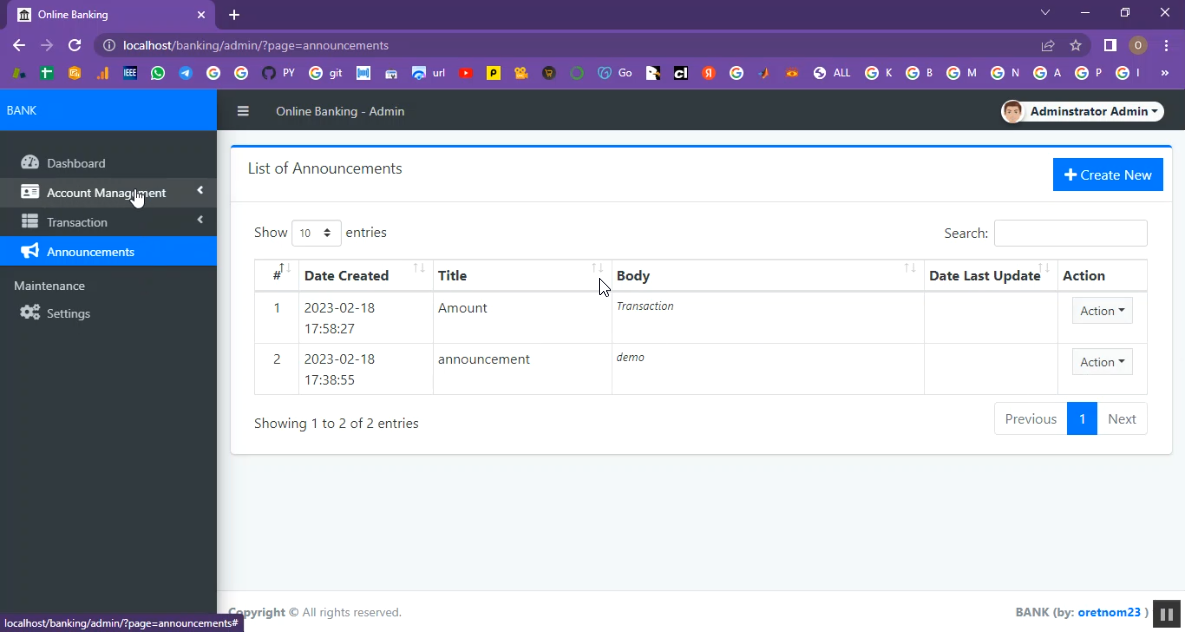Screen dimensions: 1185x632
Task: Open the WhatsApp bookmark
Action: tap(158, 73)
